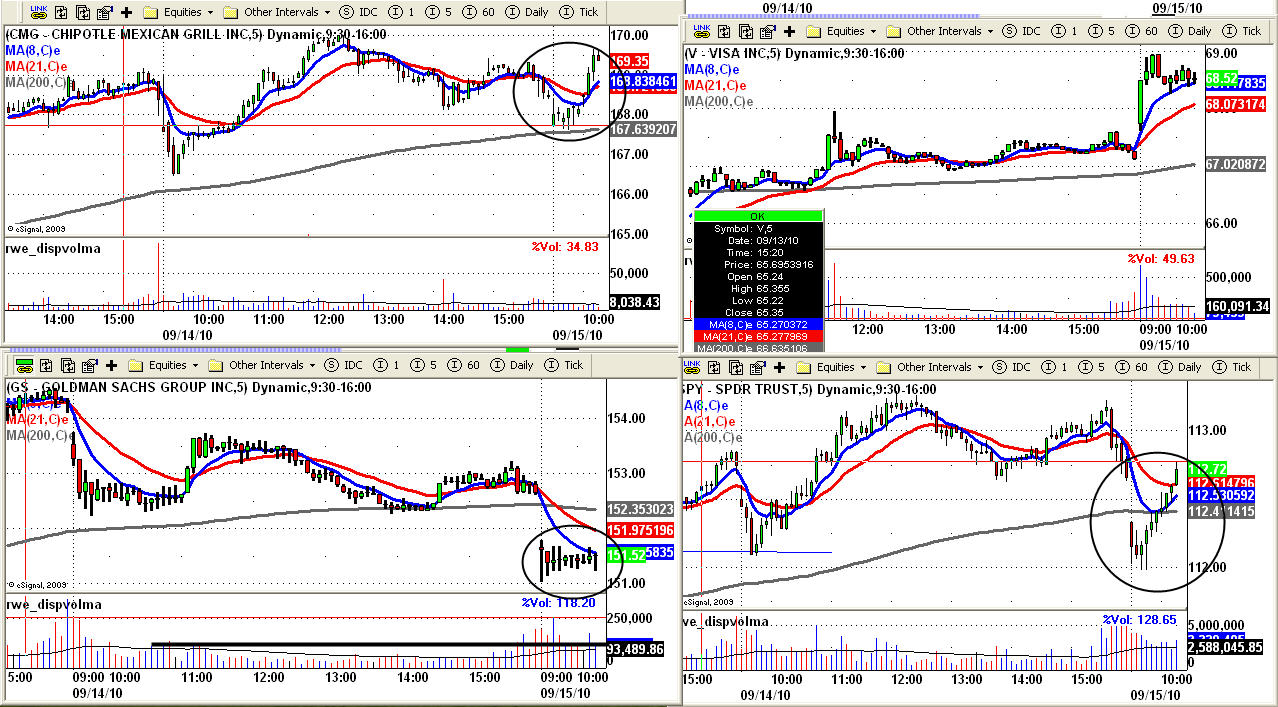The height and width of the screenshot is (707, 1278).
Task: Click the plus icon in Goldman Sachs toolbar
Action: [x=111, y=365]
